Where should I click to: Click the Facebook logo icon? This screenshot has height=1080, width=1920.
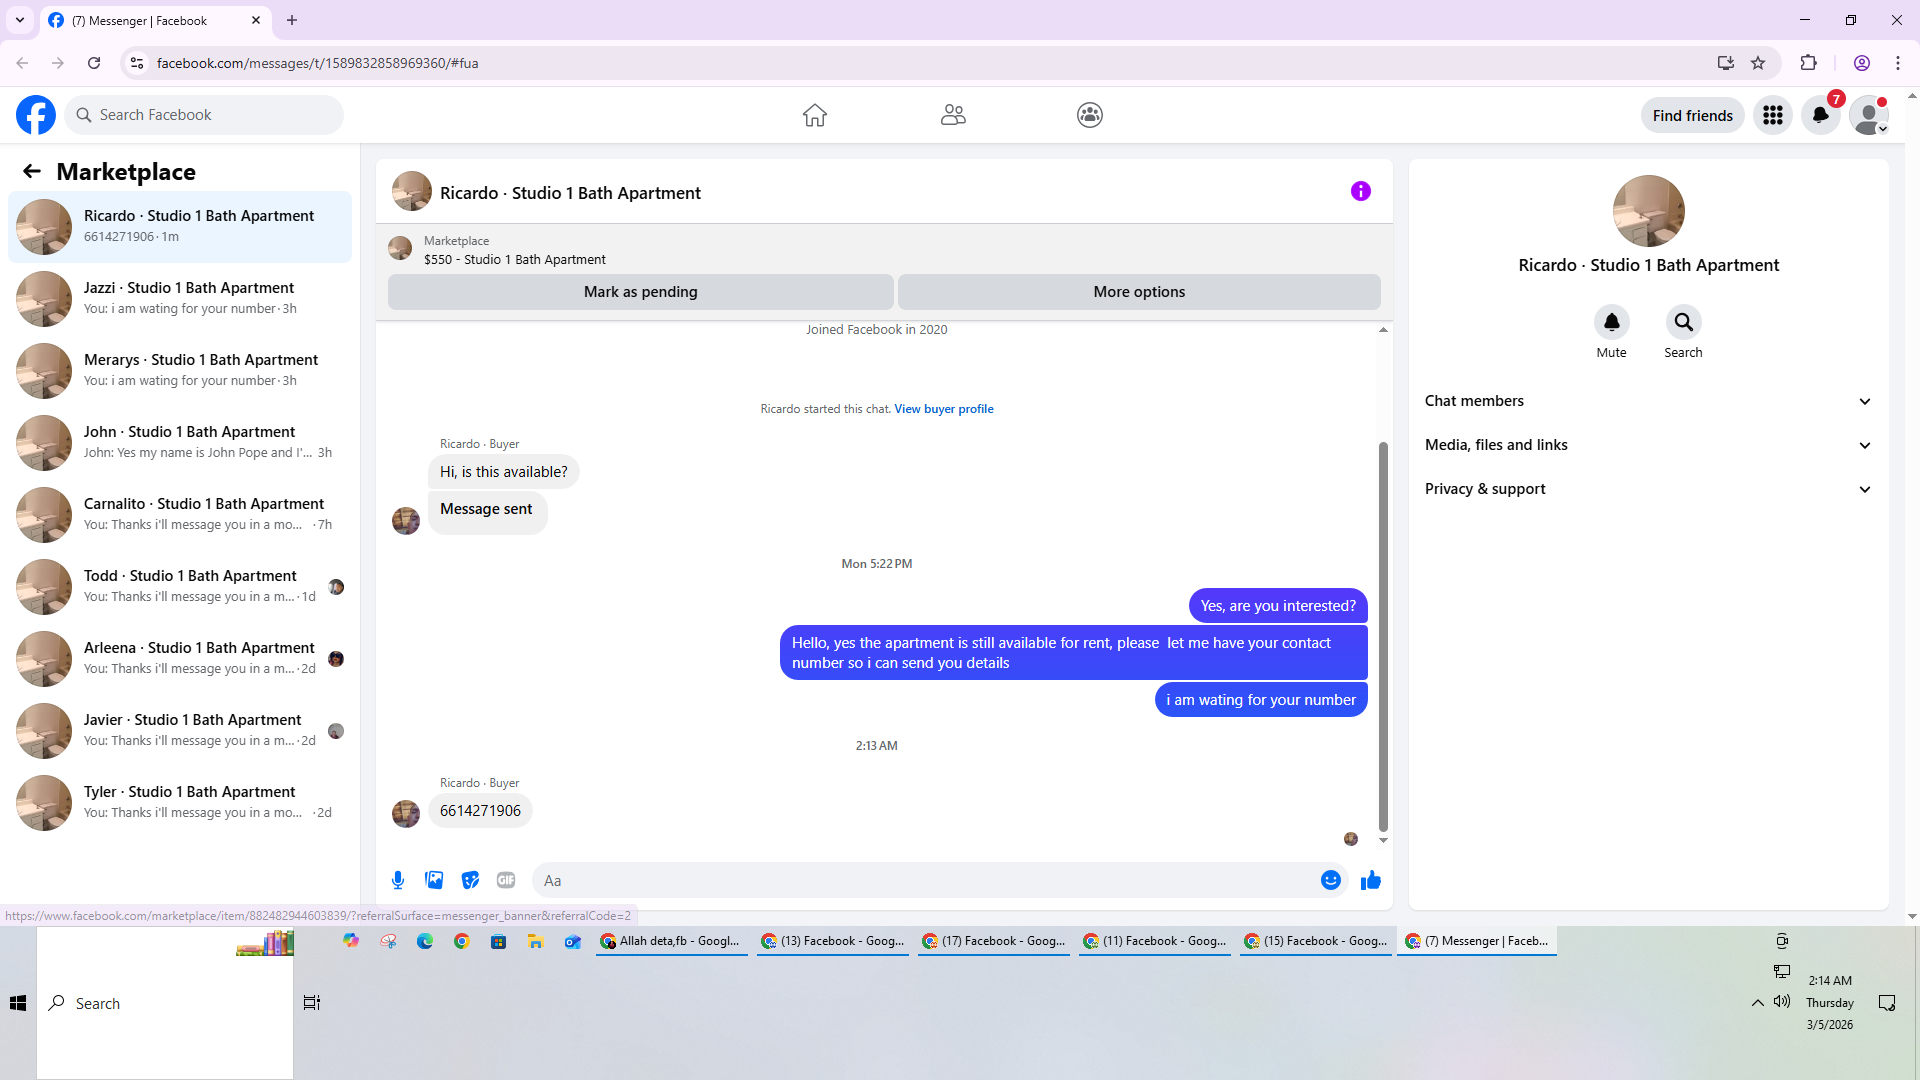(x=36, y=115)
